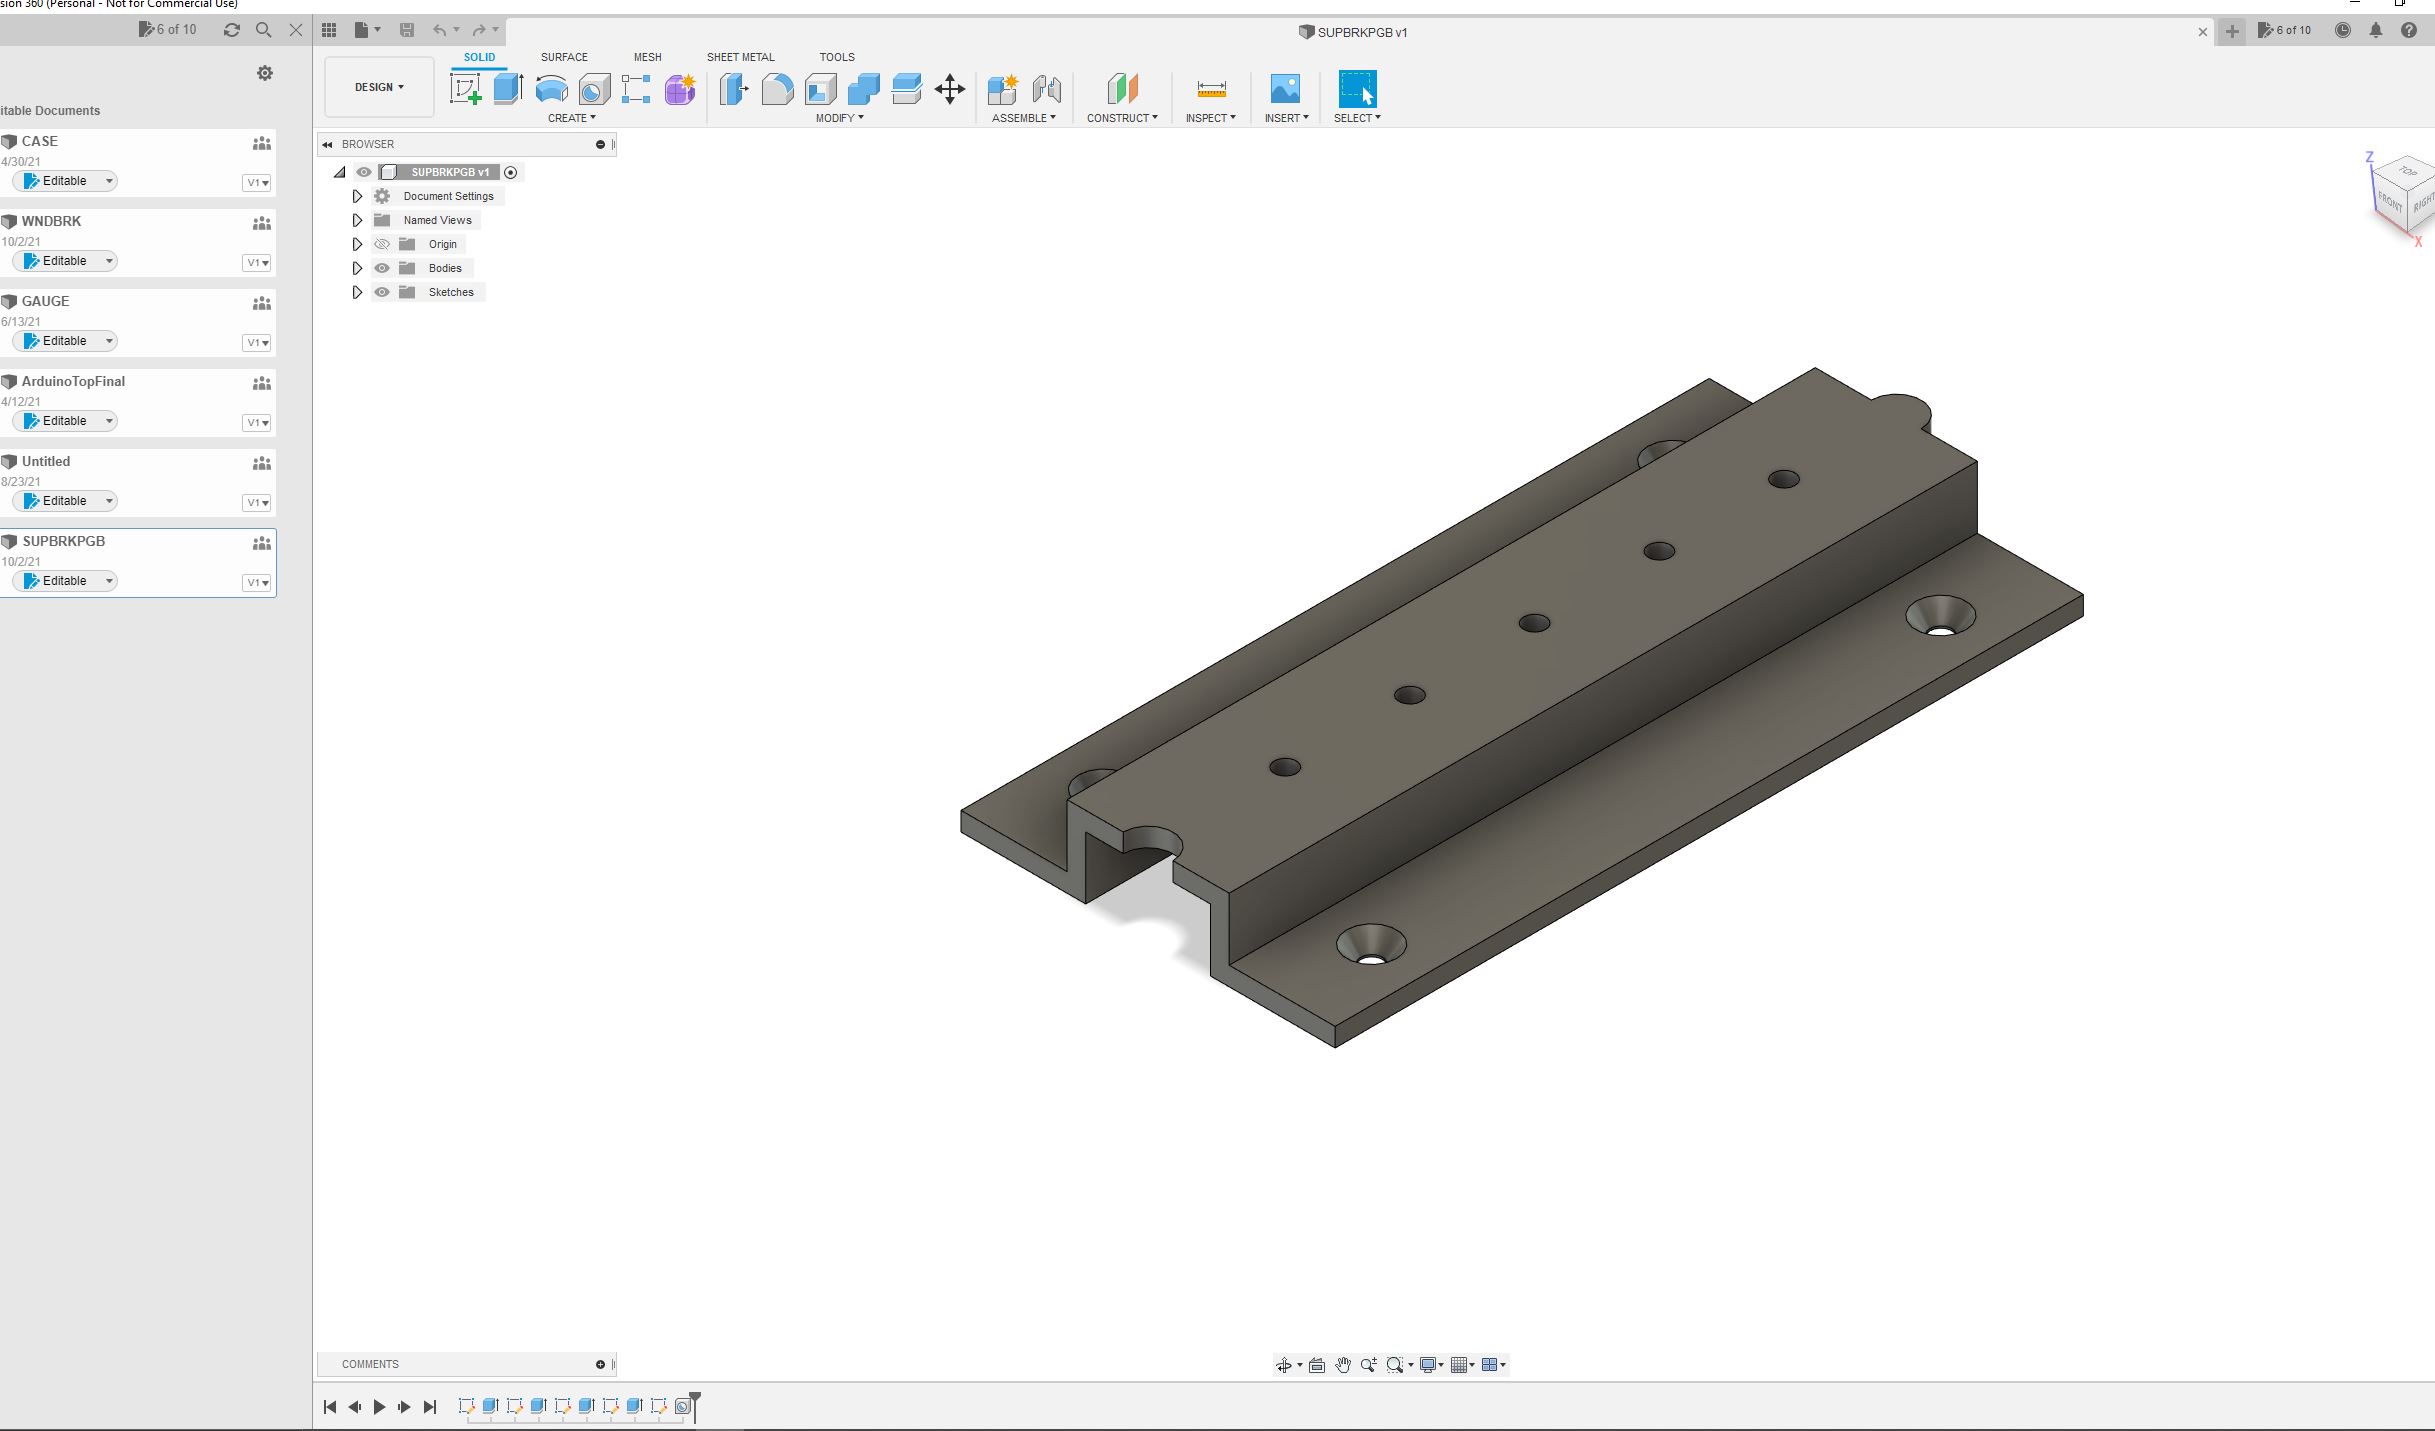This screenshot has width=2435, height=1431.
Task: Switch to the TOOLS tab
Action: tap(837, 57)
